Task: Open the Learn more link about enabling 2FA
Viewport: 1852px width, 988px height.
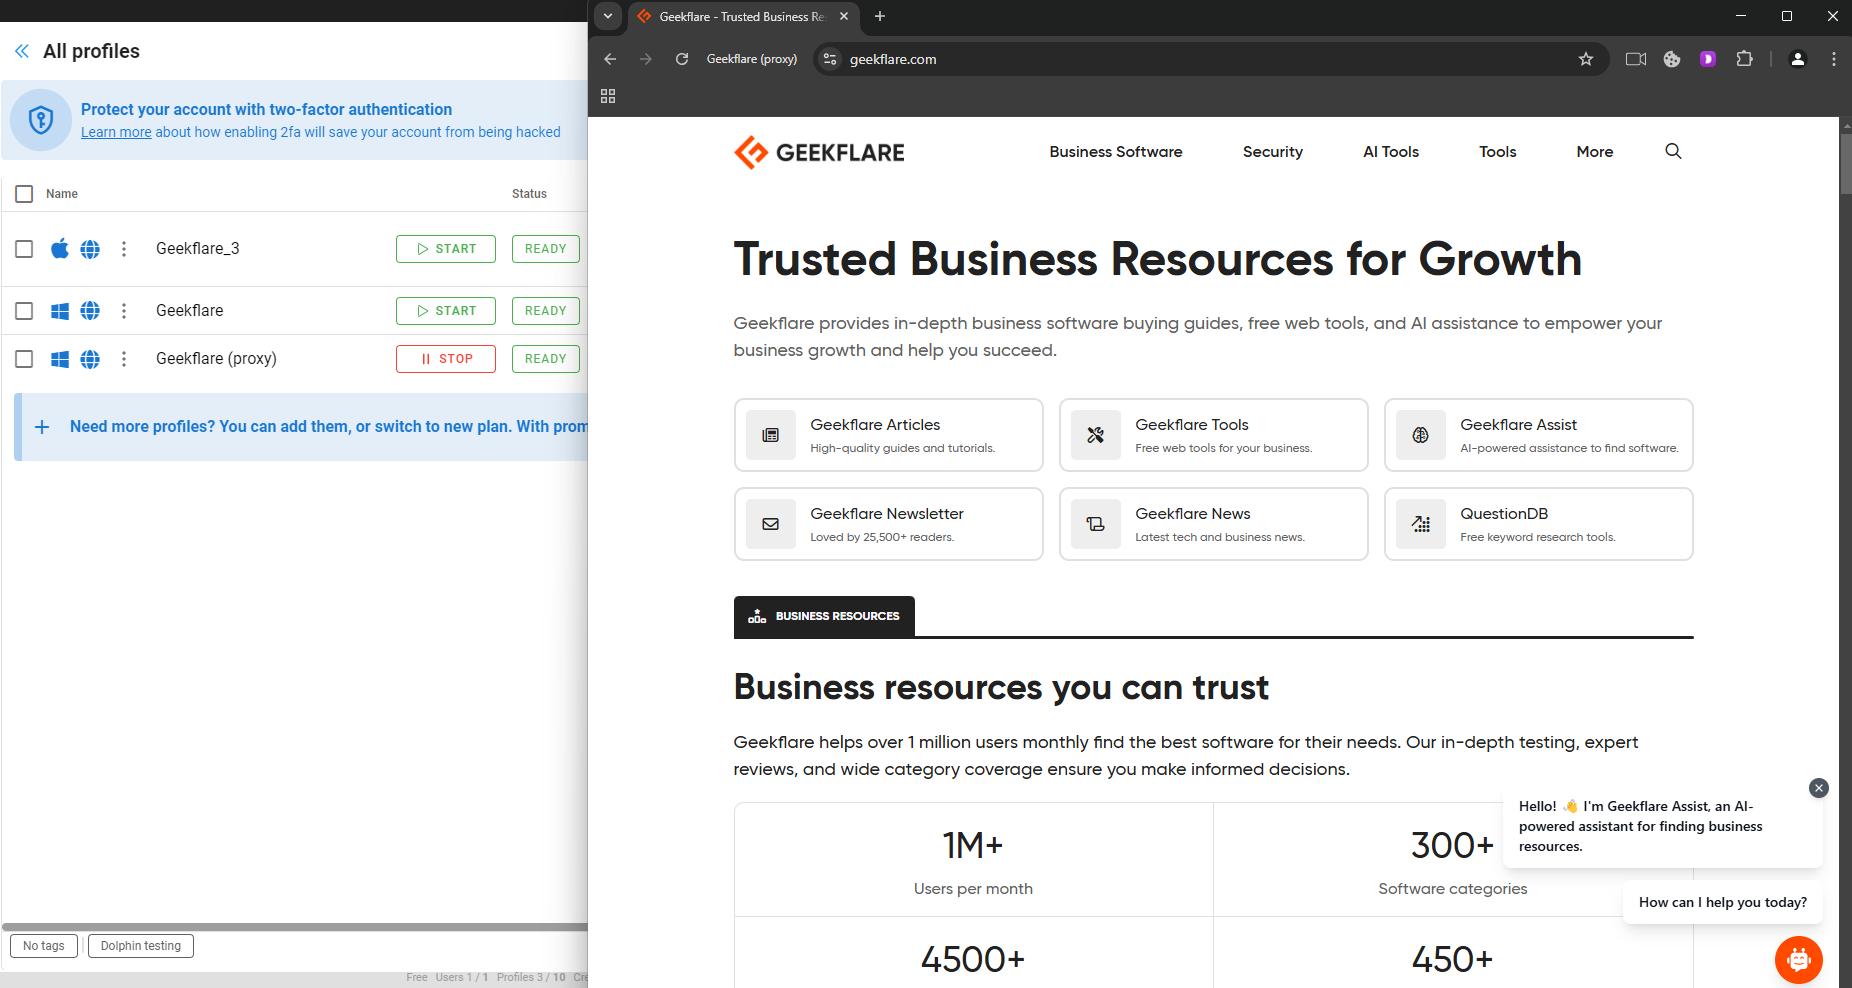Action: click(x=115, y=131)
